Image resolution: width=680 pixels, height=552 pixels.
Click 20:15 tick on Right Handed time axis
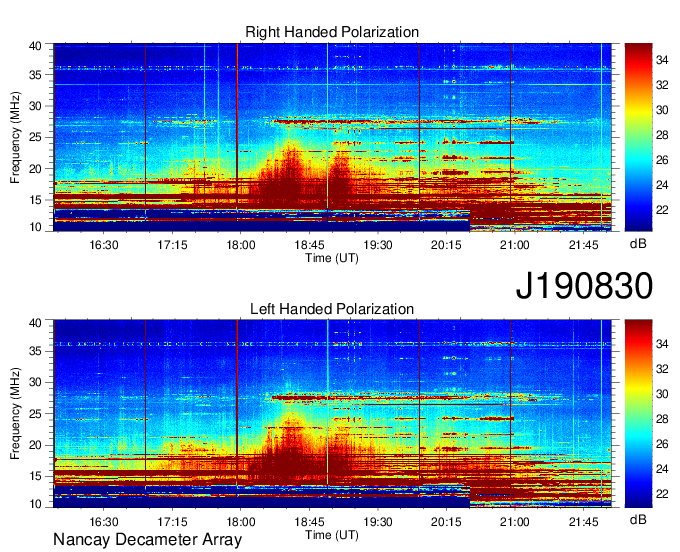tap(446, 245)
